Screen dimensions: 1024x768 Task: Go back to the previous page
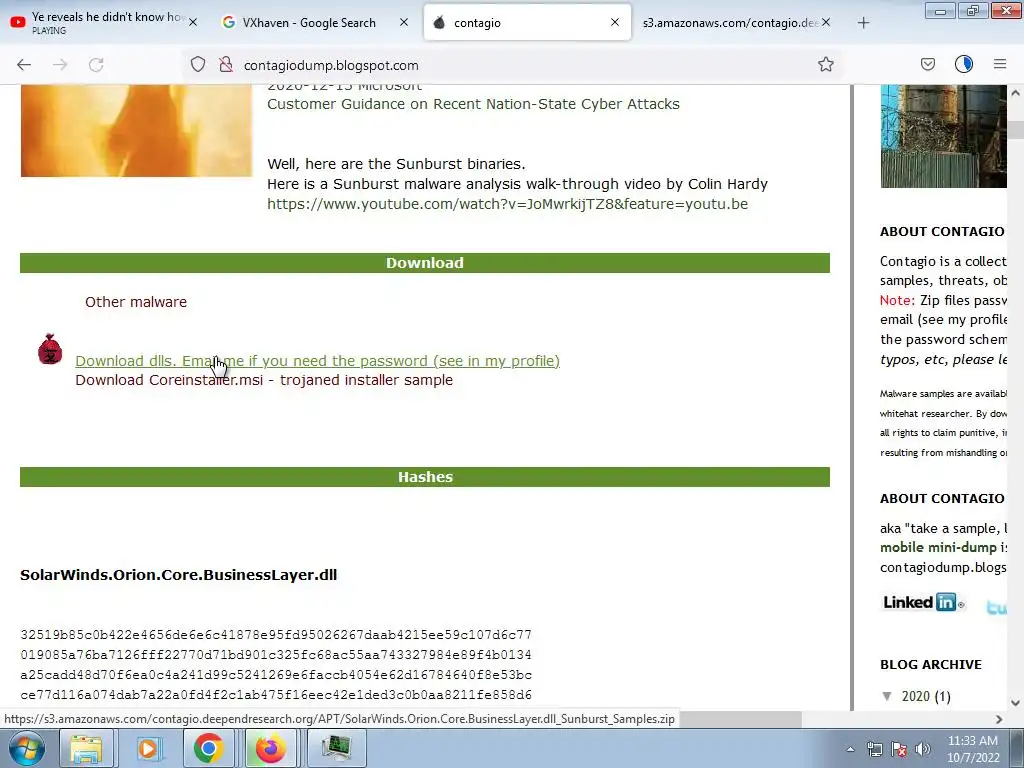coord(24,65)
